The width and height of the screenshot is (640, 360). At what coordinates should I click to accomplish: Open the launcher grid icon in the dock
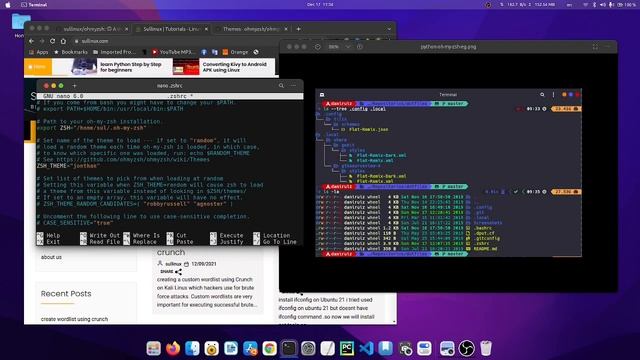coord(154,348)
